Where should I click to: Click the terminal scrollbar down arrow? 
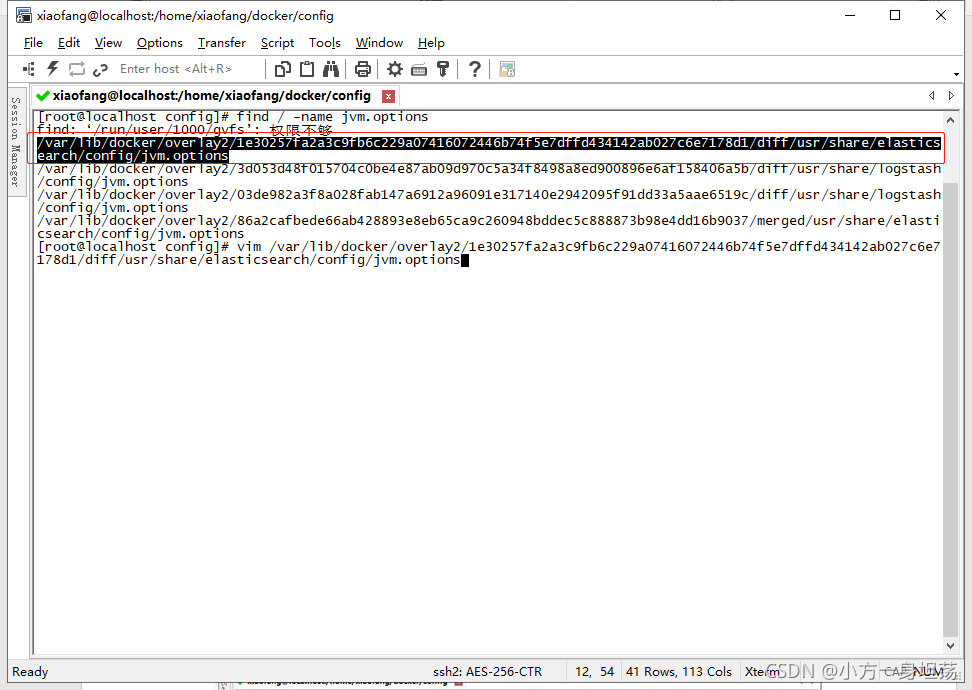(x=950, y=645)
